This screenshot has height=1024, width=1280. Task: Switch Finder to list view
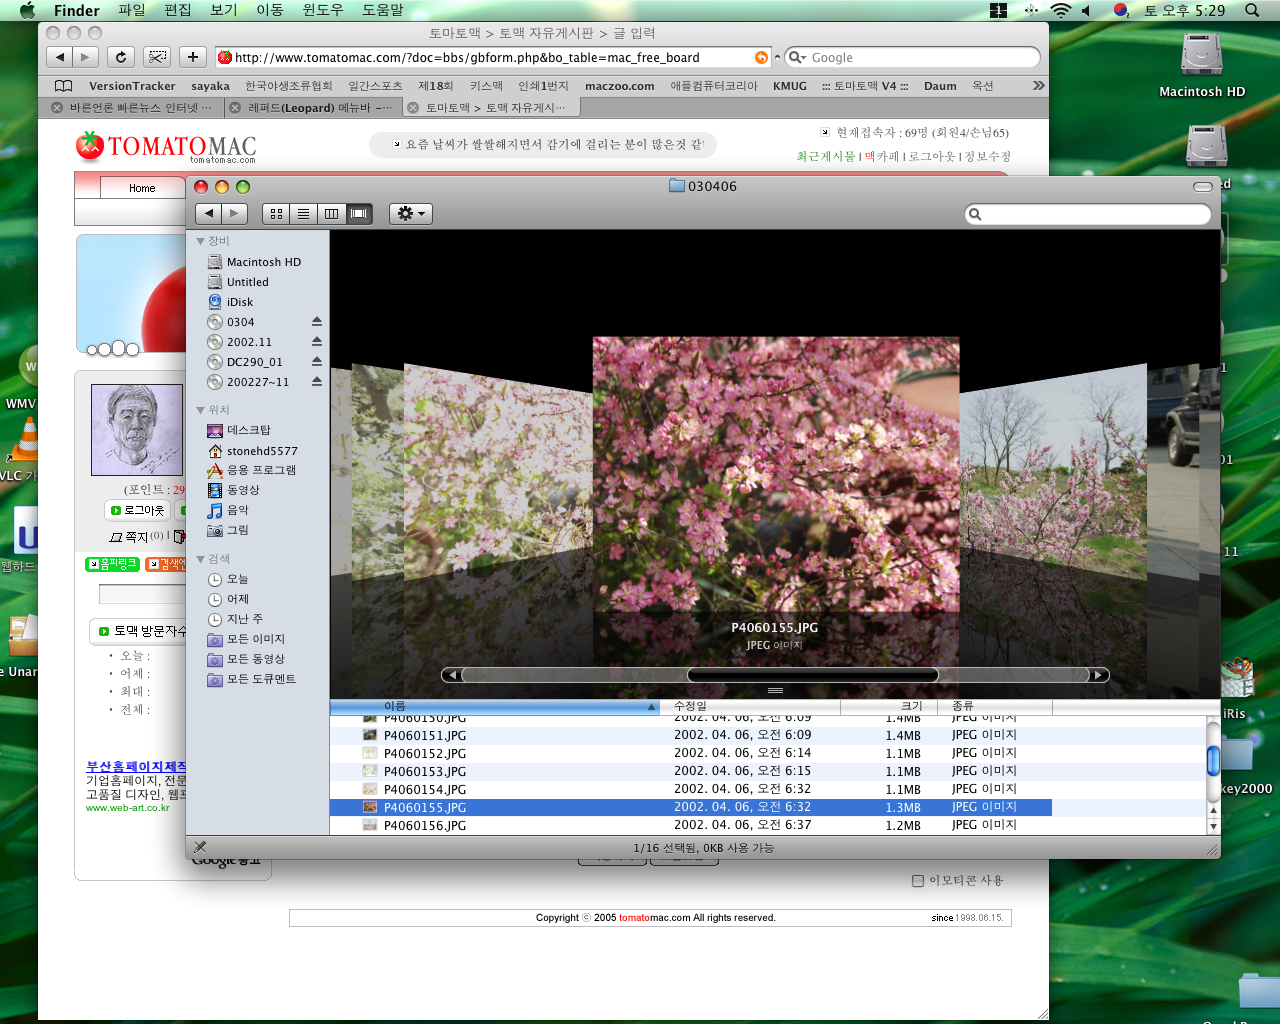click(x=303, y=213)
